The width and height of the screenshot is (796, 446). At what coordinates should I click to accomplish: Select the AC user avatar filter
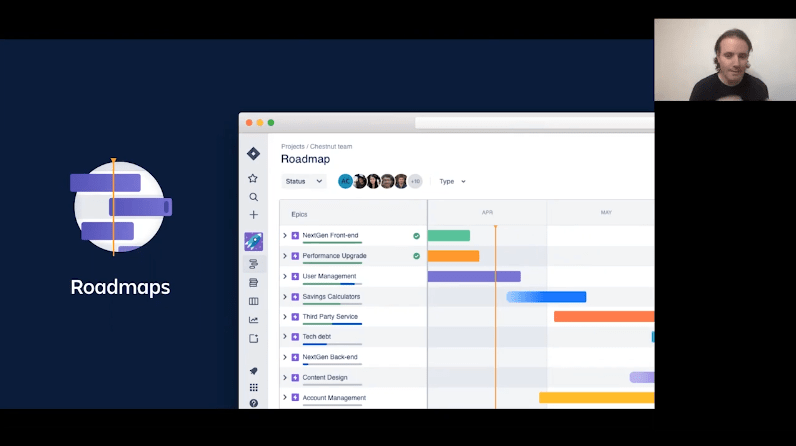tap(345, 181)
